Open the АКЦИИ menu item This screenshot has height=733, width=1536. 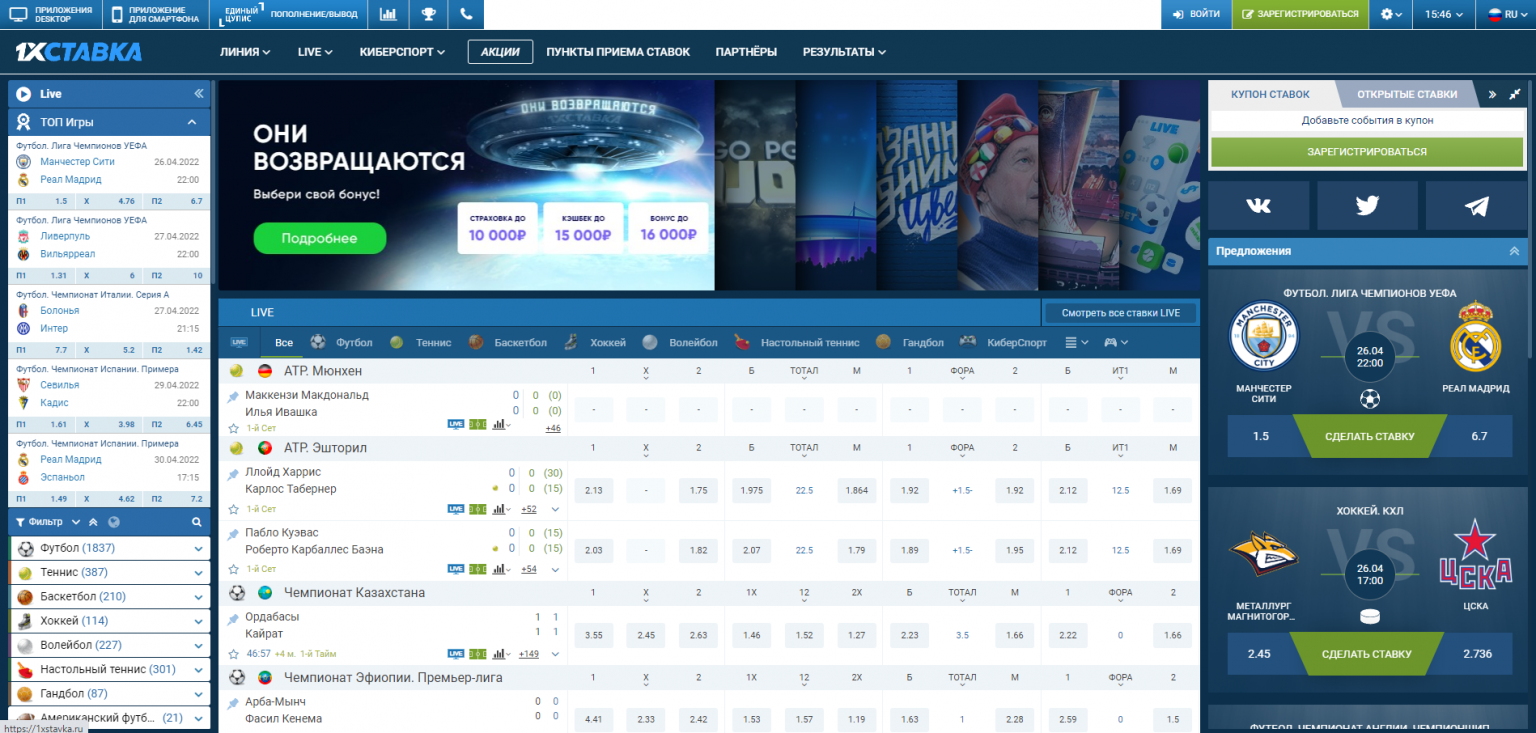coord(500,52)
